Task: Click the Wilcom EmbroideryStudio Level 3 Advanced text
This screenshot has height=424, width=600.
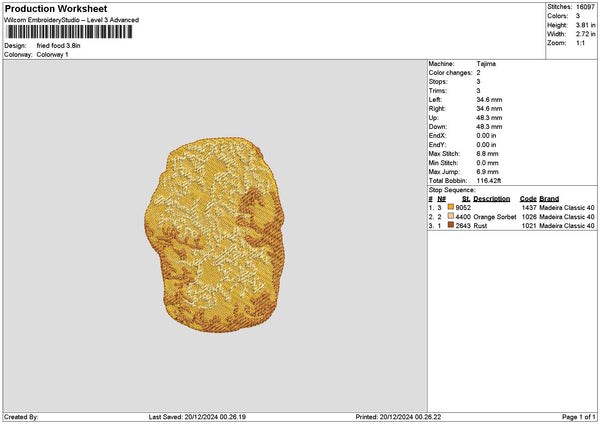Action: pyautogui.click(x=71, y=20)
